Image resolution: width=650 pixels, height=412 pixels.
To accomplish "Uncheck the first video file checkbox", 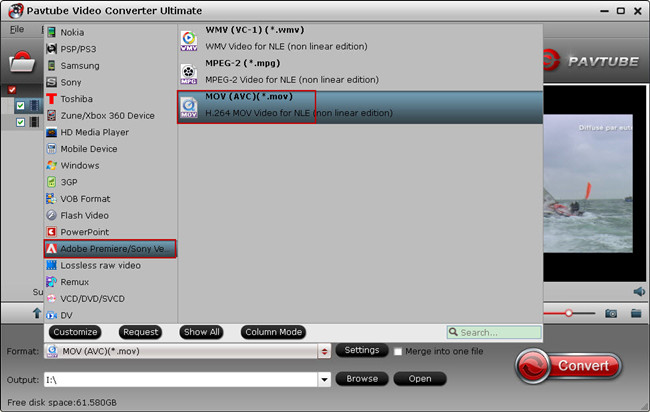I will point(20,106).
